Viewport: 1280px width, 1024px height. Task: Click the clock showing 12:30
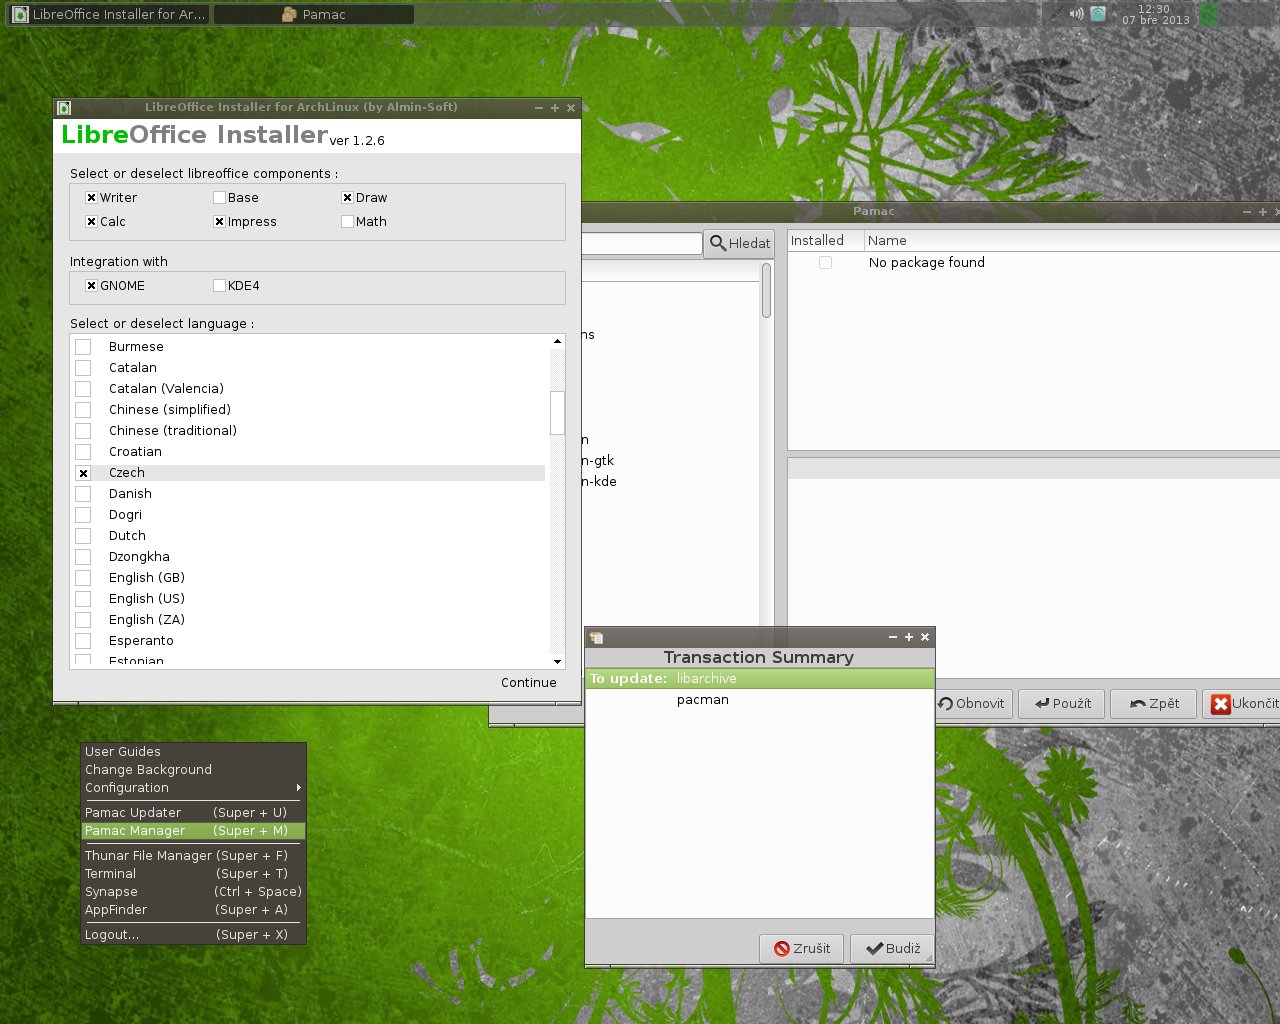point(1155,14)
